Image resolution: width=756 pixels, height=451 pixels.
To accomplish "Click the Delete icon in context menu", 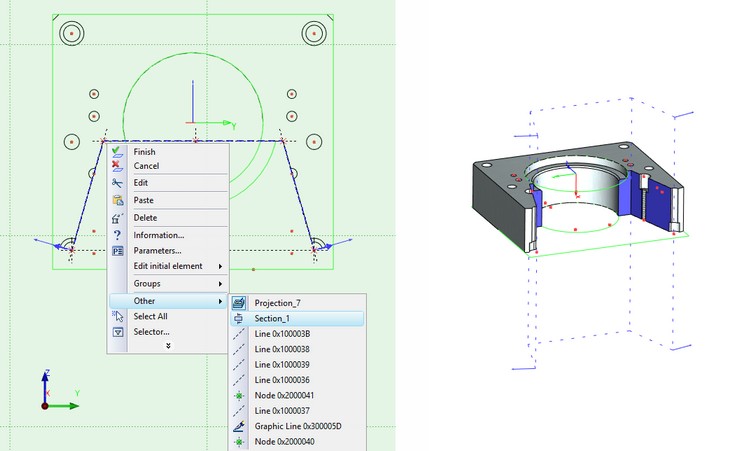I will click(x=118, y=218).
